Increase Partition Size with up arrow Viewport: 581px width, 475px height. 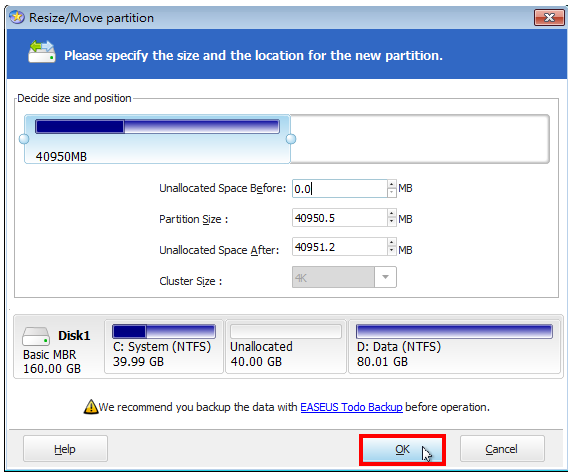click(392, 213)
